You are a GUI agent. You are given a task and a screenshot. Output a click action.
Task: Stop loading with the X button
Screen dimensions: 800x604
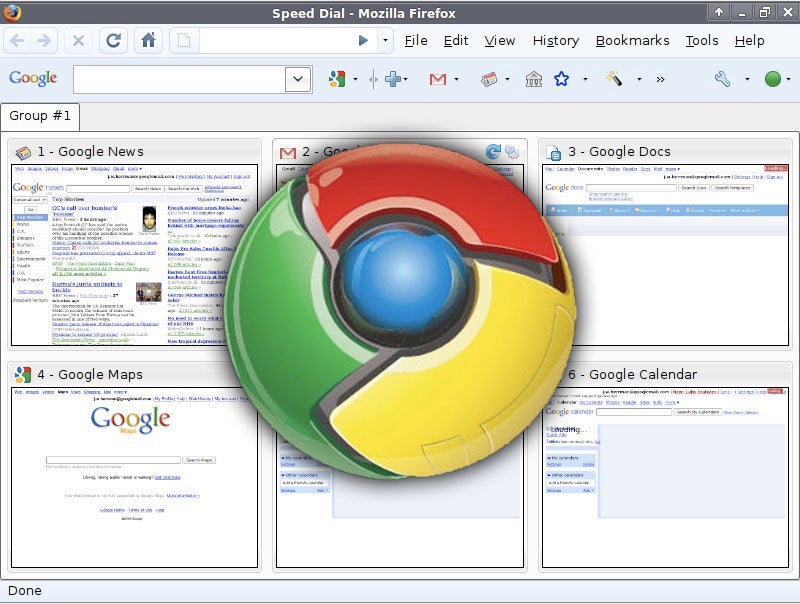78,40
